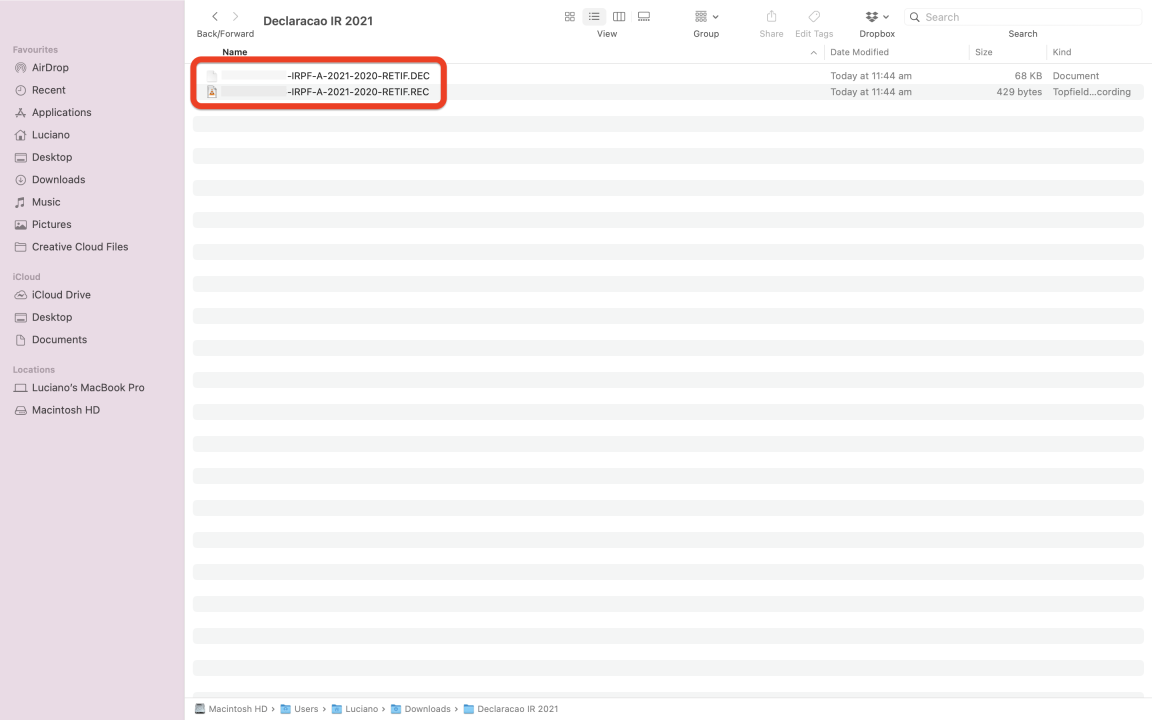
Task: Select Macintosh HD under Locations
Action: (x=65, y=410)
